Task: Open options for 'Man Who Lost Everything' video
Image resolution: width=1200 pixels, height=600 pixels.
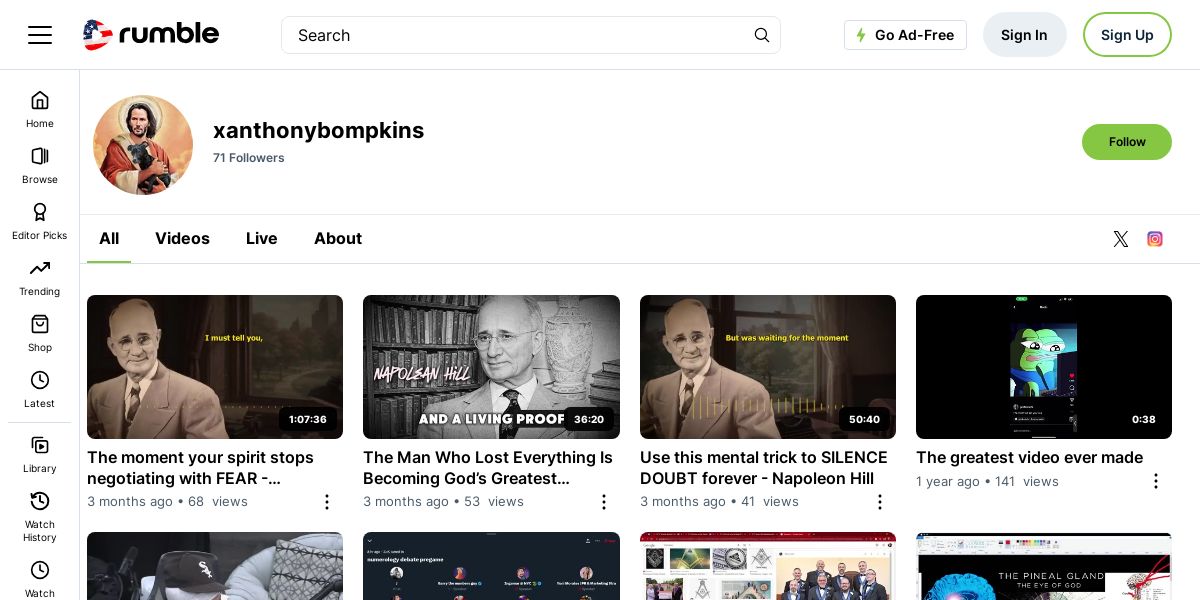Action: 604,502
